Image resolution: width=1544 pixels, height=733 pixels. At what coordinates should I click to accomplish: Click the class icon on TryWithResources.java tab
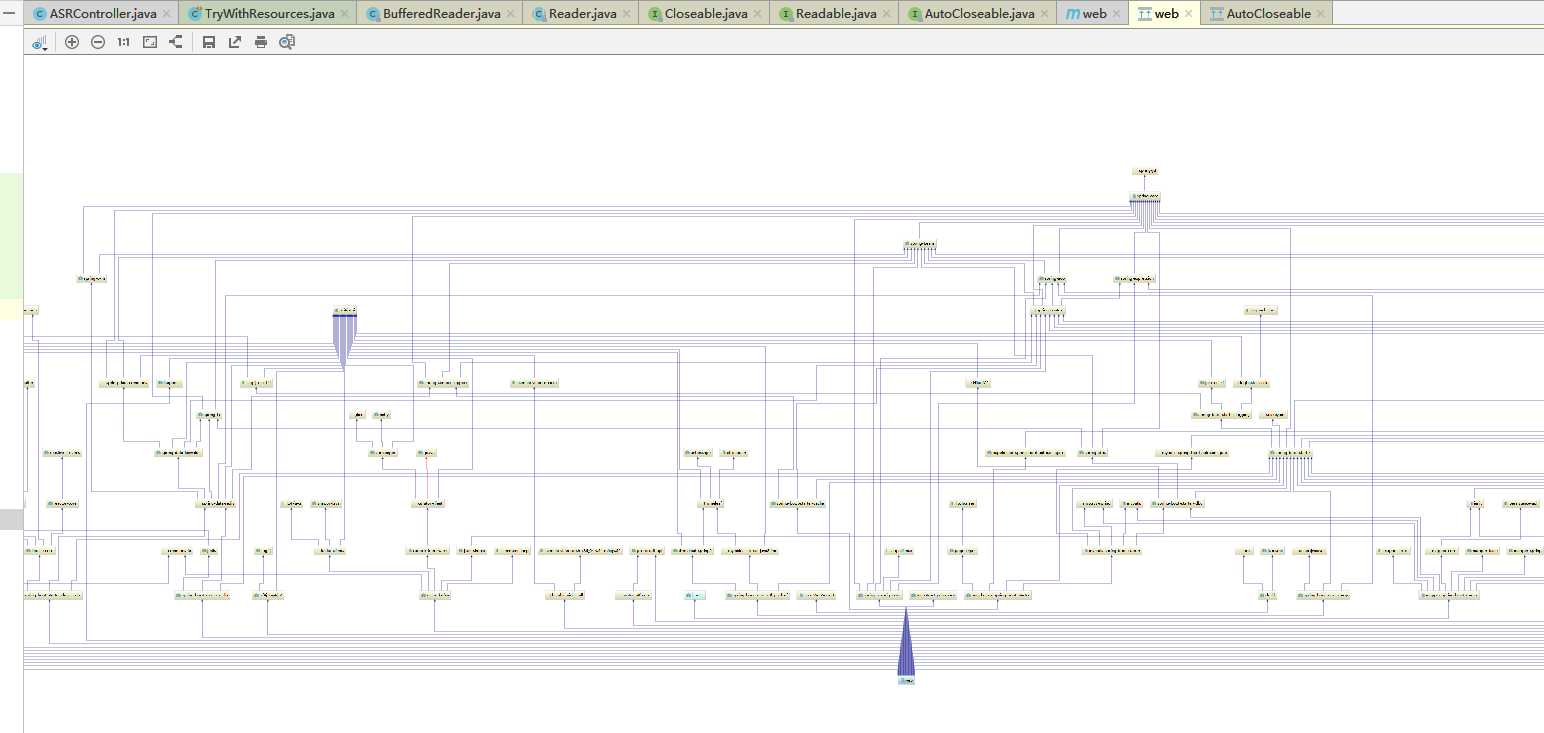tap(195, 14)
